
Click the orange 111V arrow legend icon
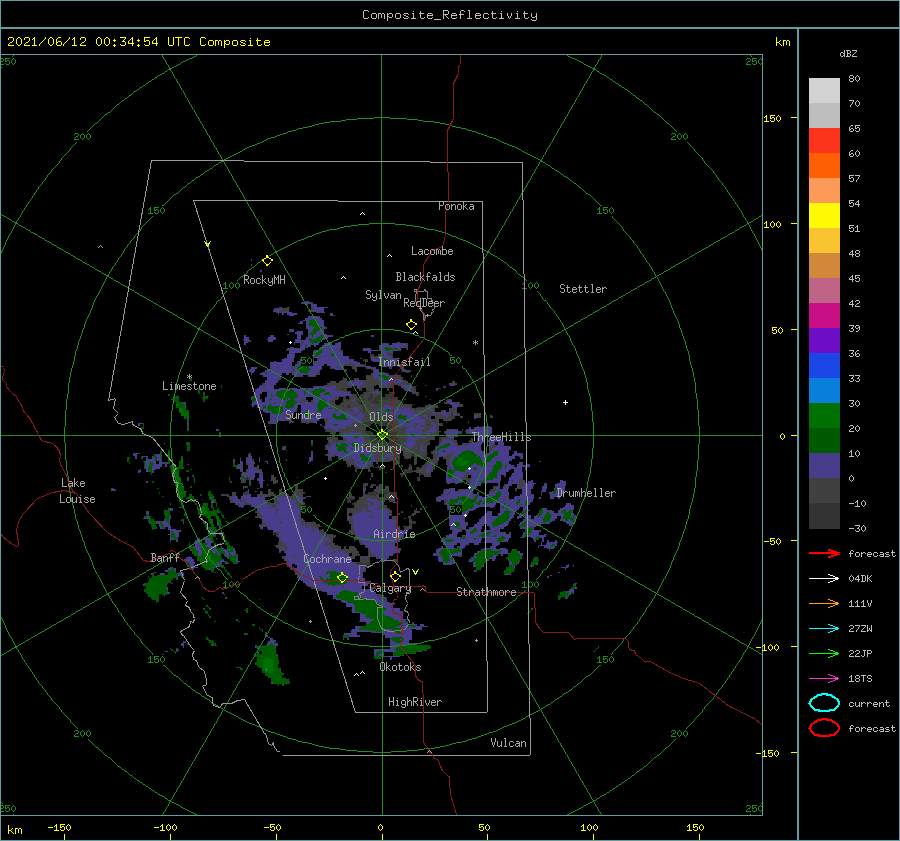(824, 603)
